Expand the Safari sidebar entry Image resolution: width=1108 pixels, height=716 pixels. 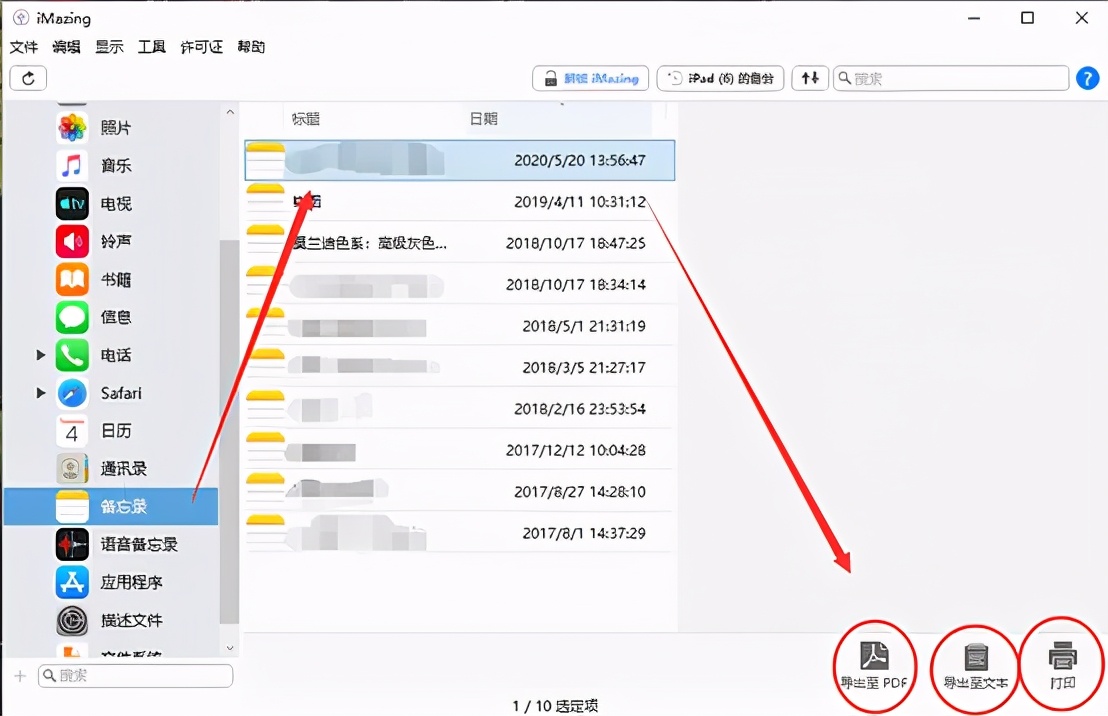(40, 393)
